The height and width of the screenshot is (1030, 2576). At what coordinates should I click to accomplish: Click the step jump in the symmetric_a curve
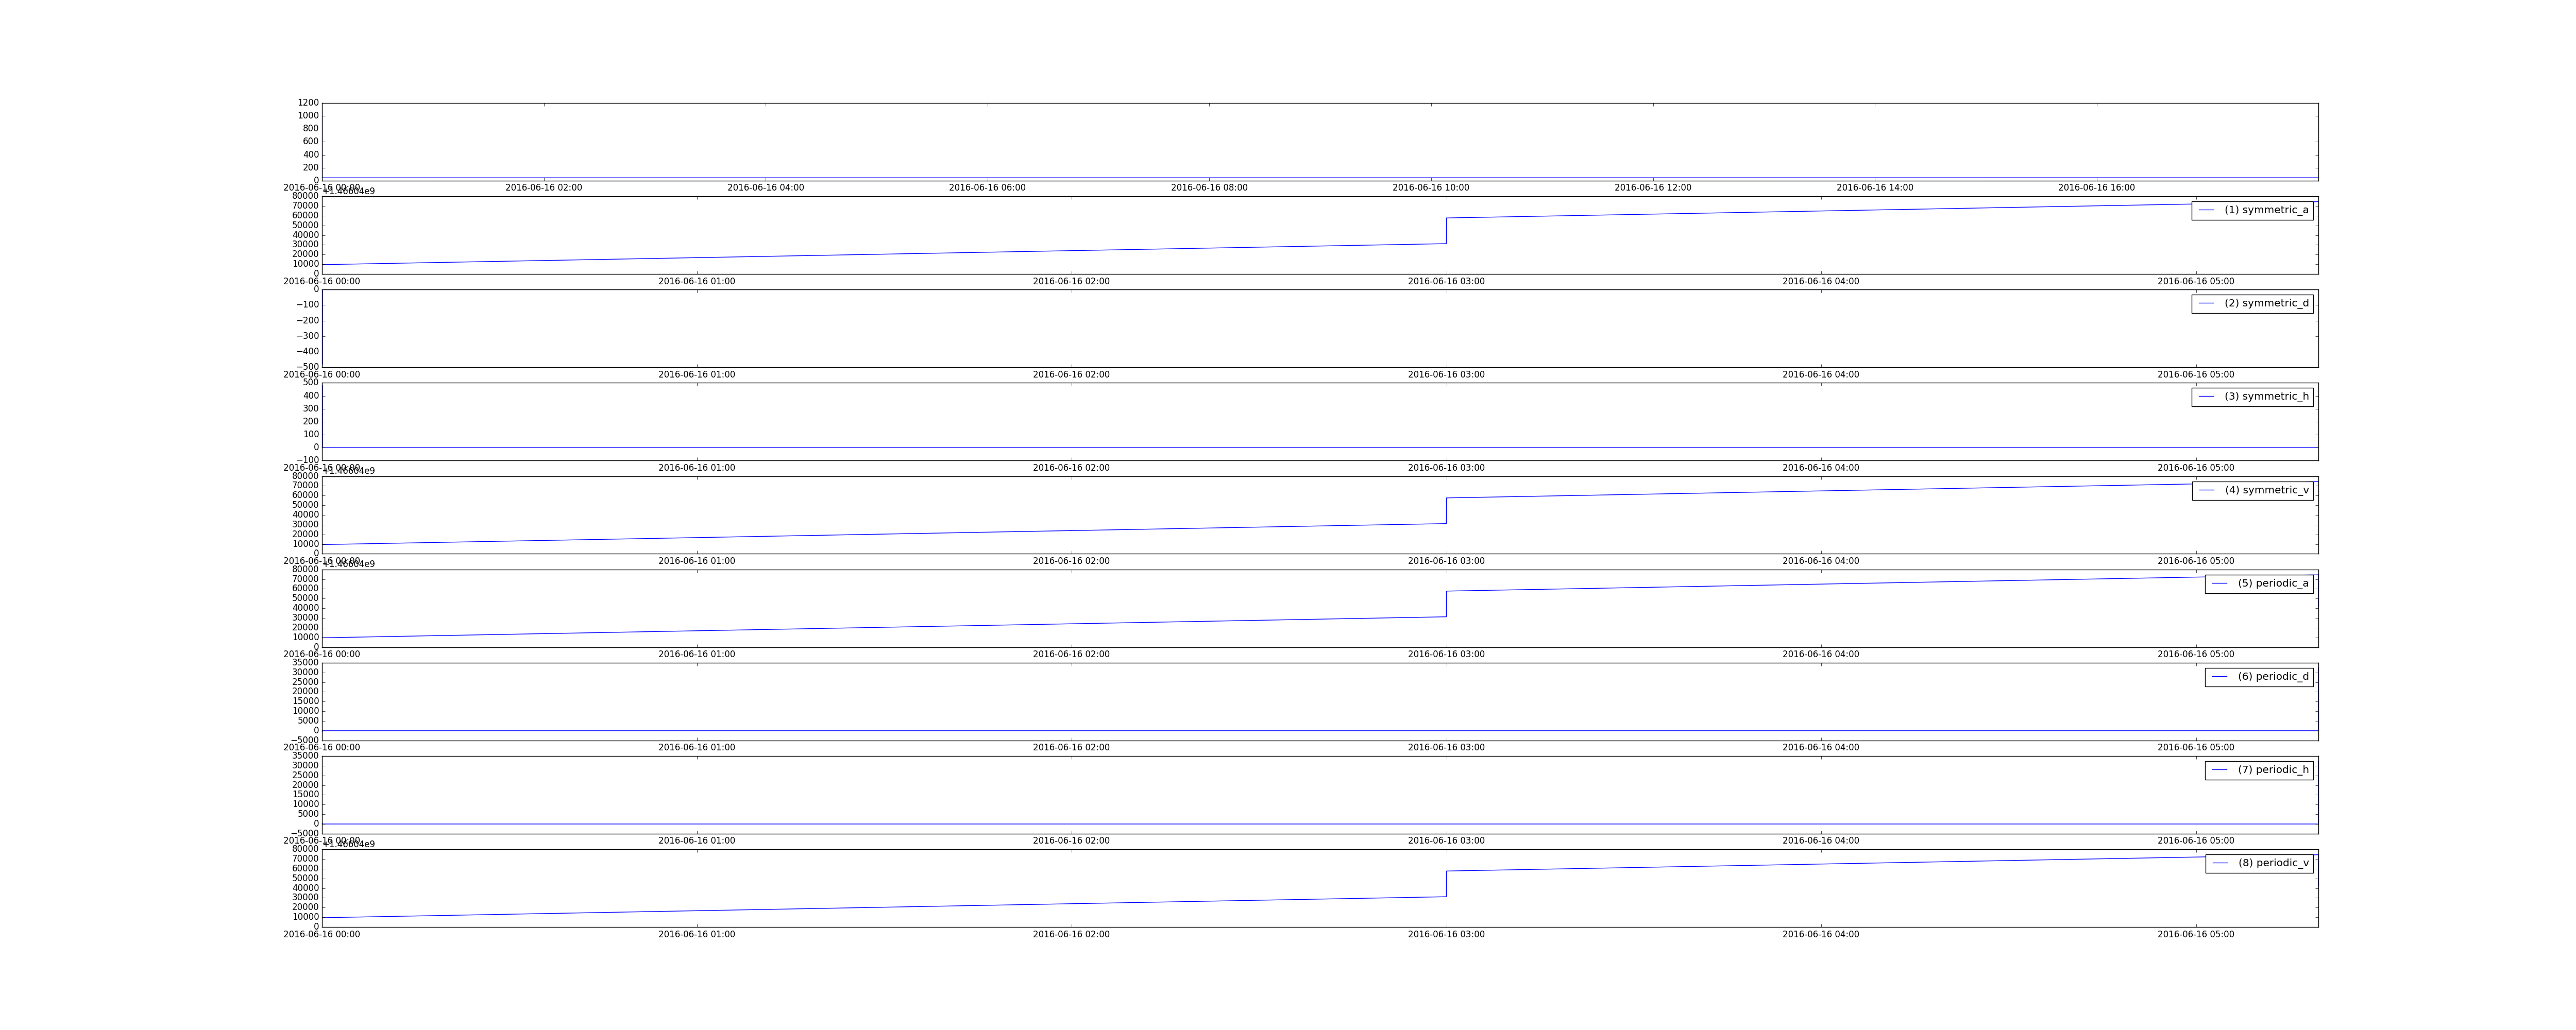pos(1446,231)
